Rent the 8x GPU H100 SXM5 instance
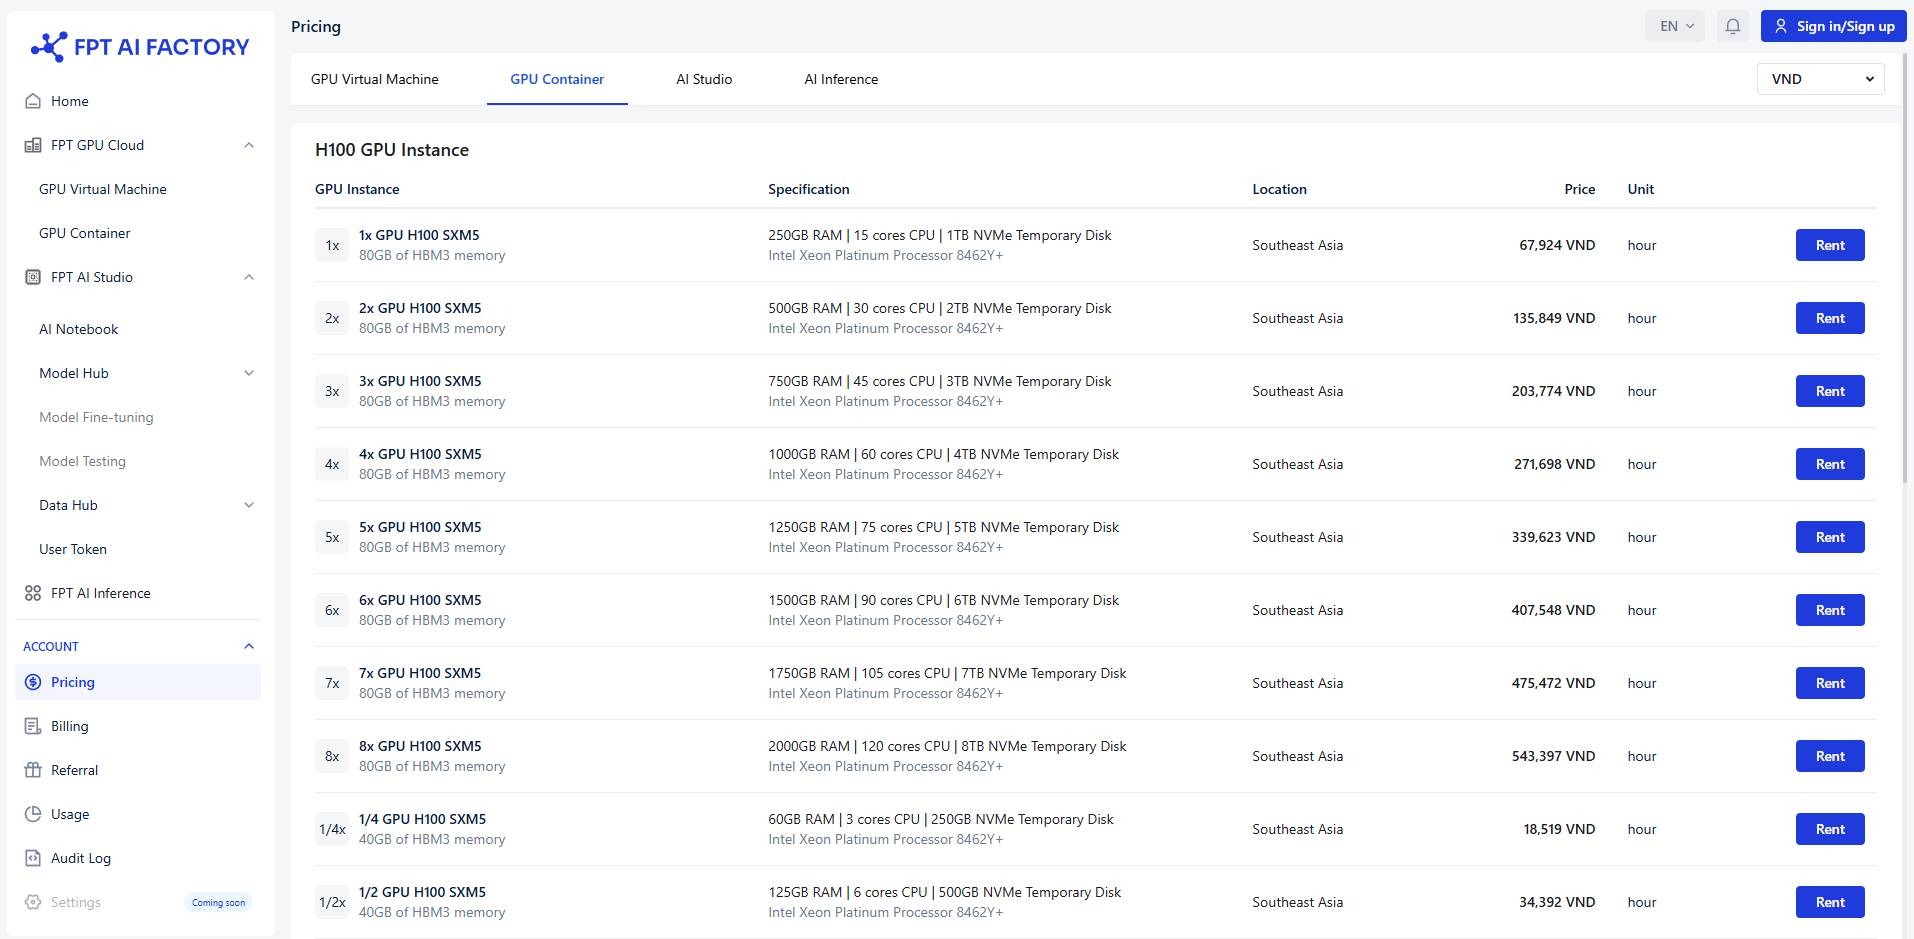1914x939 pixels. (x=1830, y=756)
